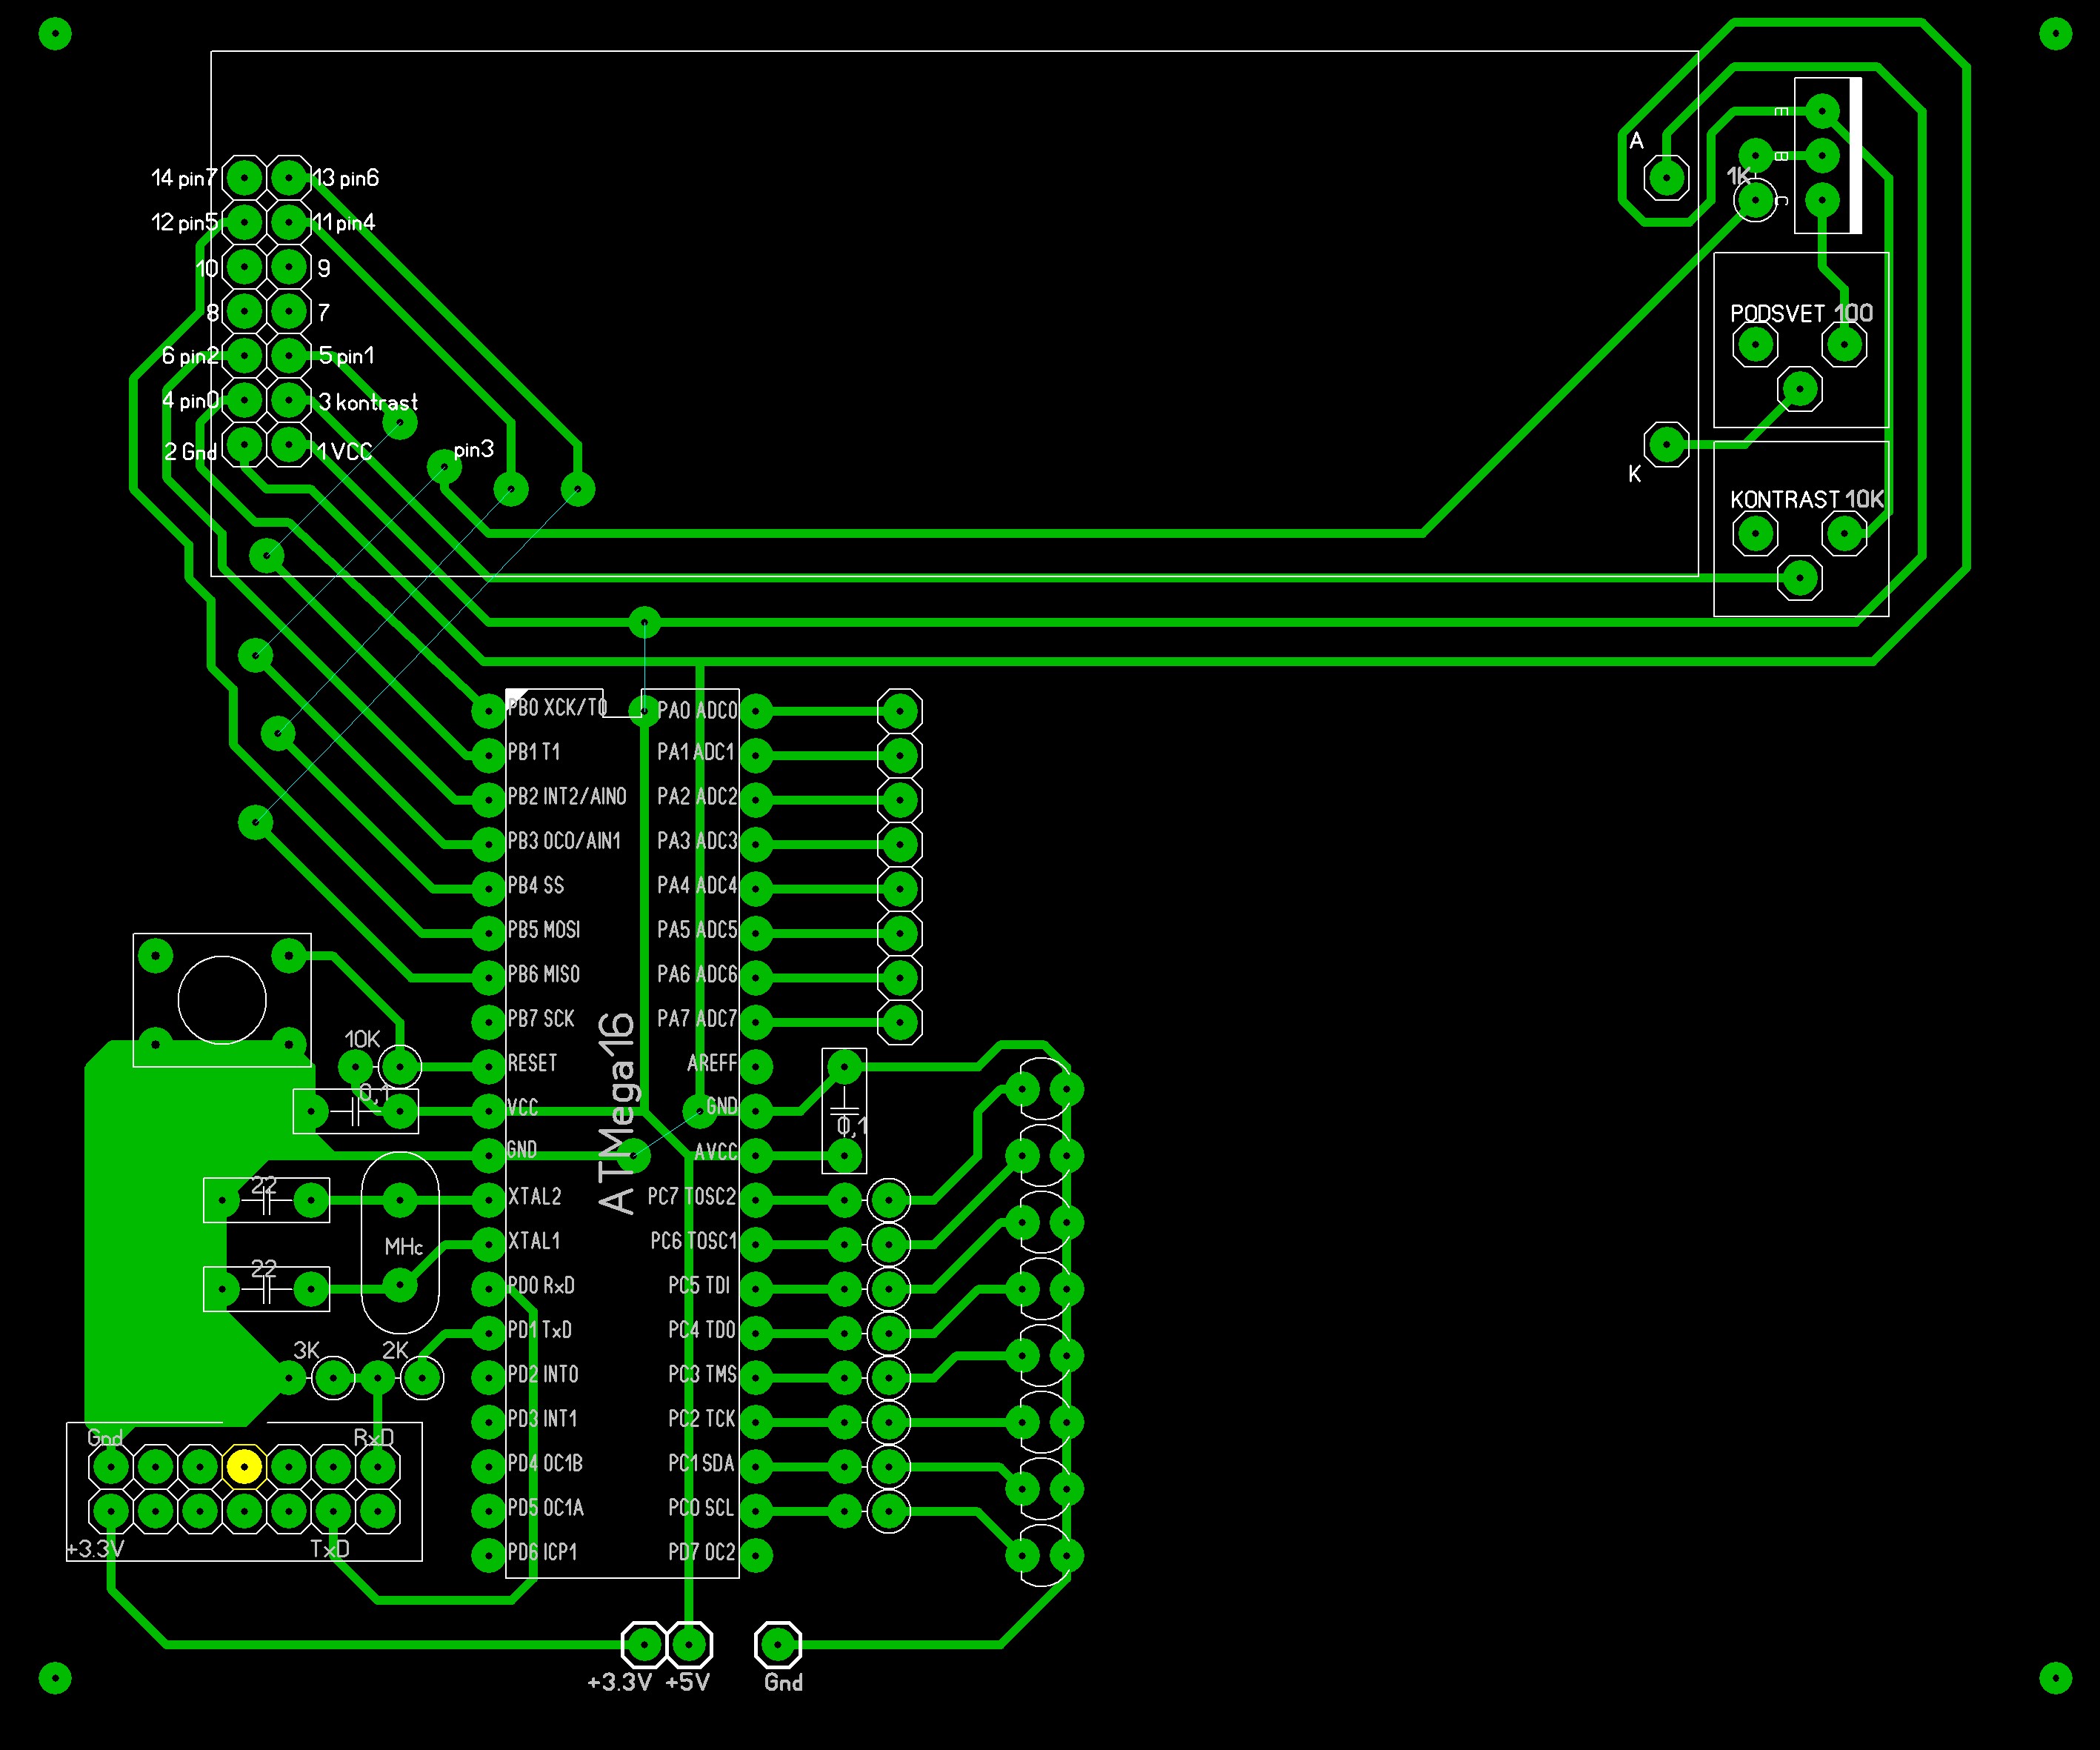
Task: Select pad labeled A near top right
Action: point(1666,178)
